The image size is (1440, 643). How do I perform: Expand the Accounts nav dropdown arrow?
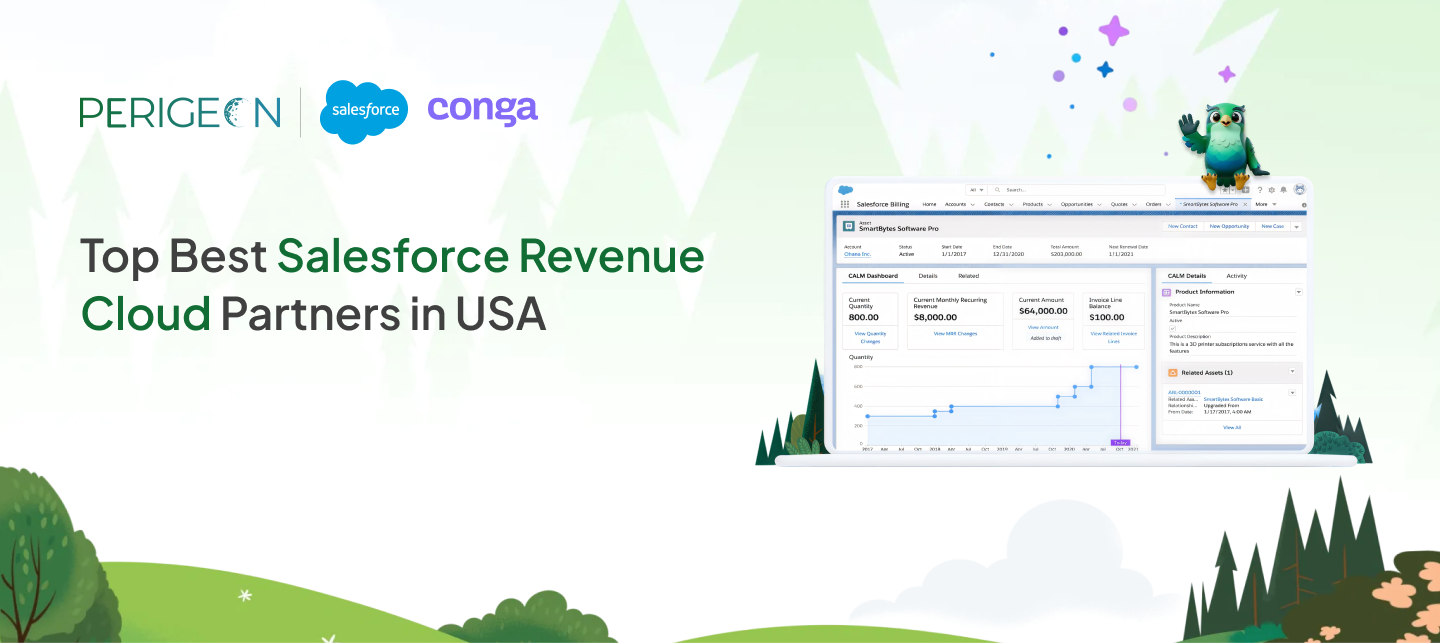pyautogui.click(x=973, y=204)
